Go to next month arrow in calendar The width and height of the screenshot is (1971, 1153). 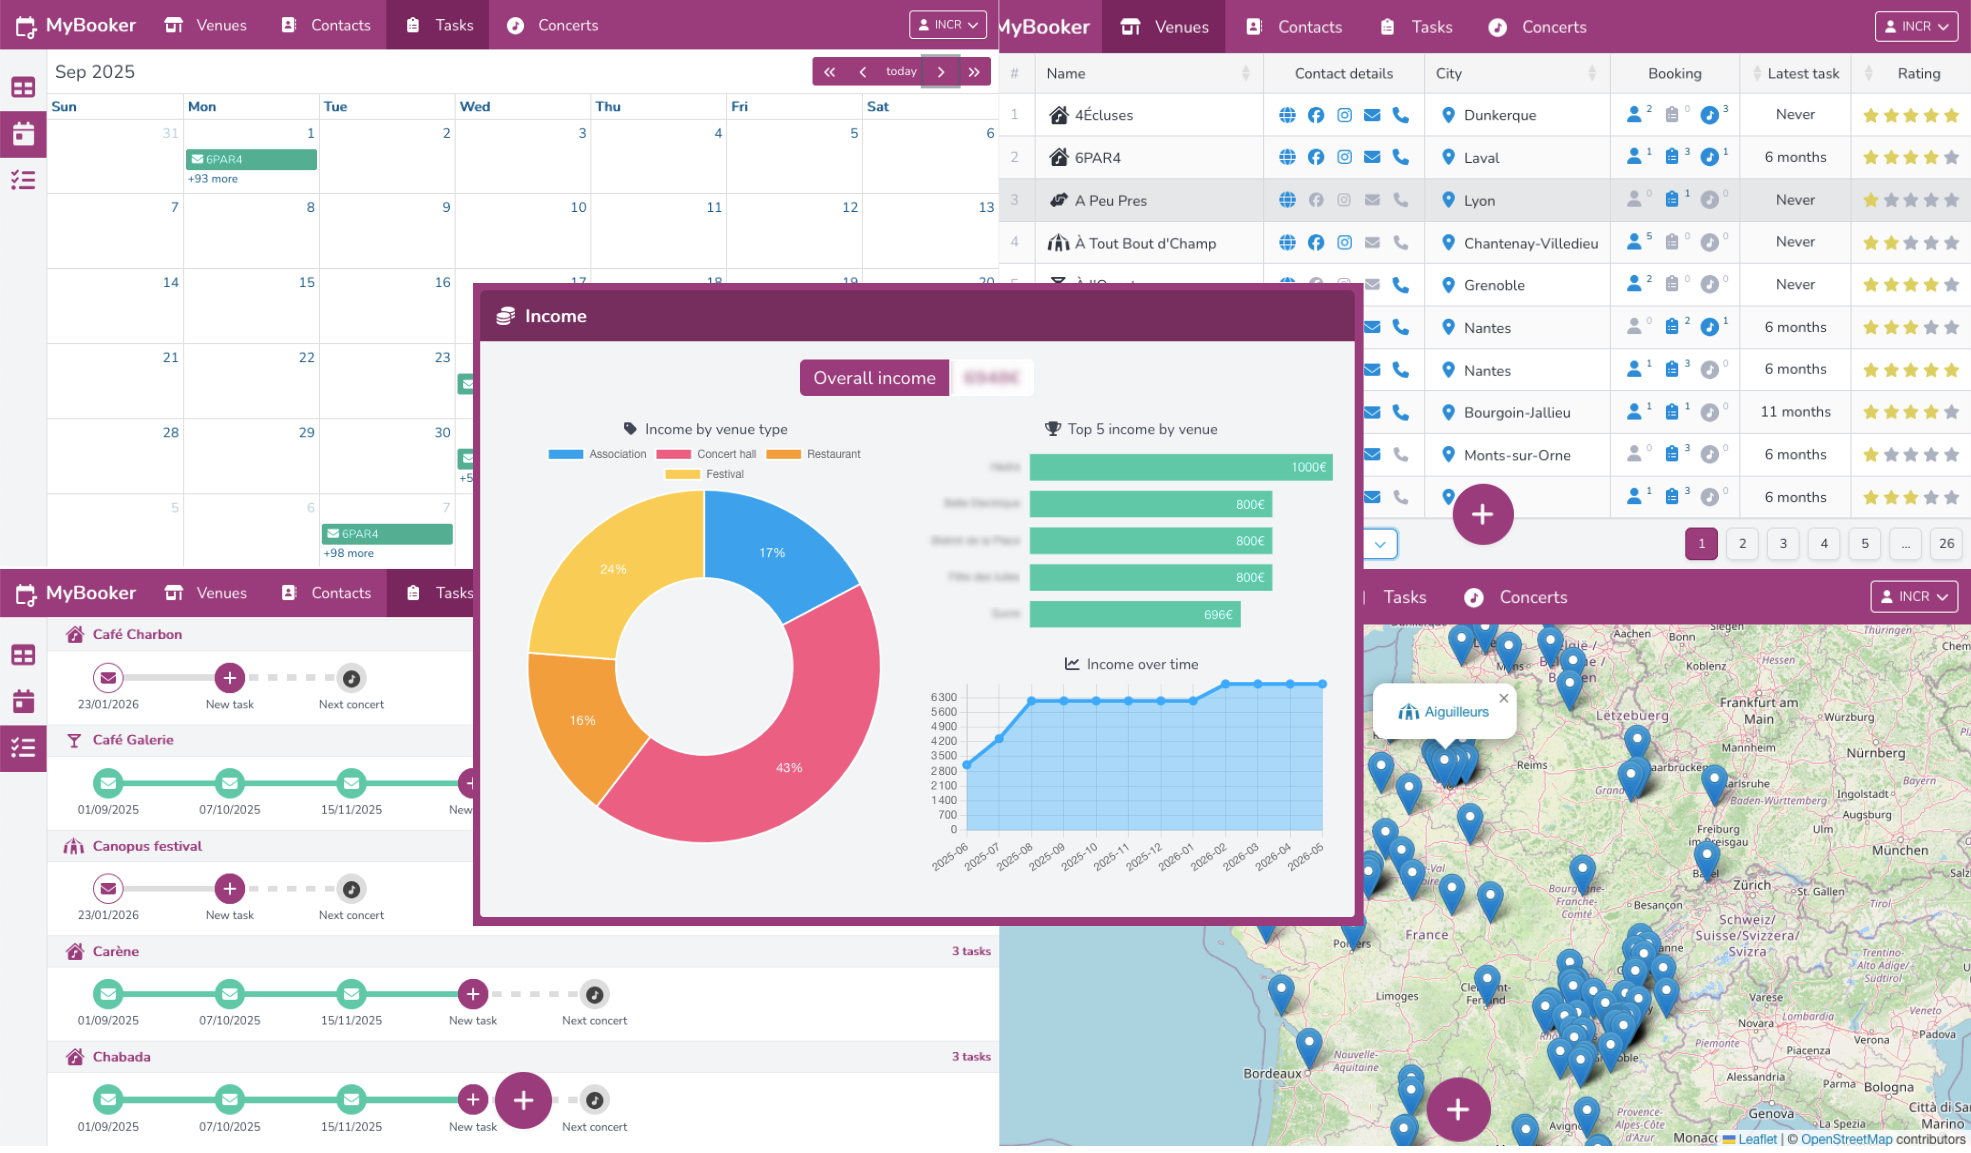click(x=940, y=72)
